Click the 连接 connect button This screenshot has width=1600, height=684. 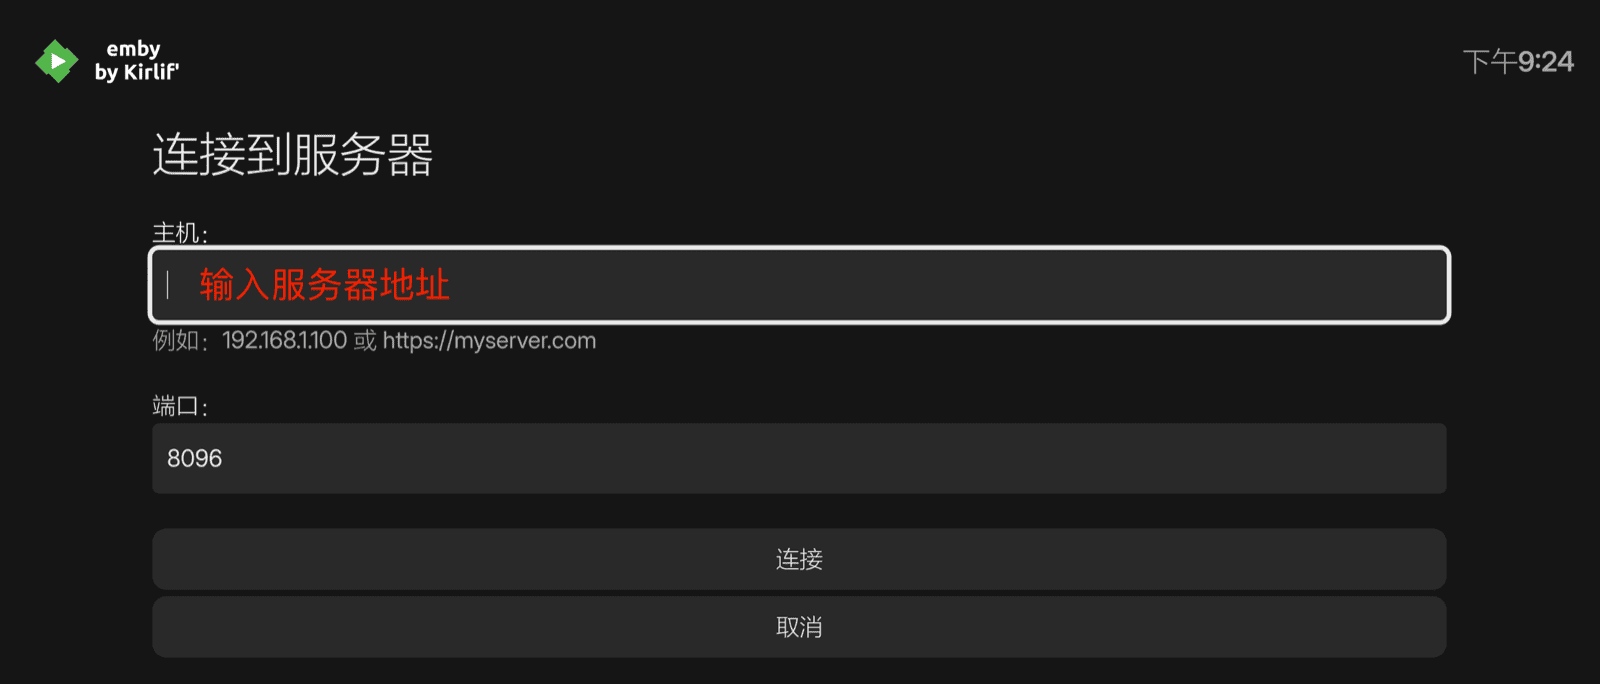coord(799,559)
